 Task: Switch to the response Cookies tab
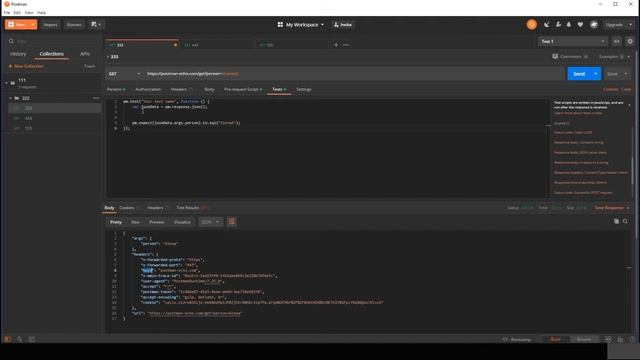click(129, 208)
